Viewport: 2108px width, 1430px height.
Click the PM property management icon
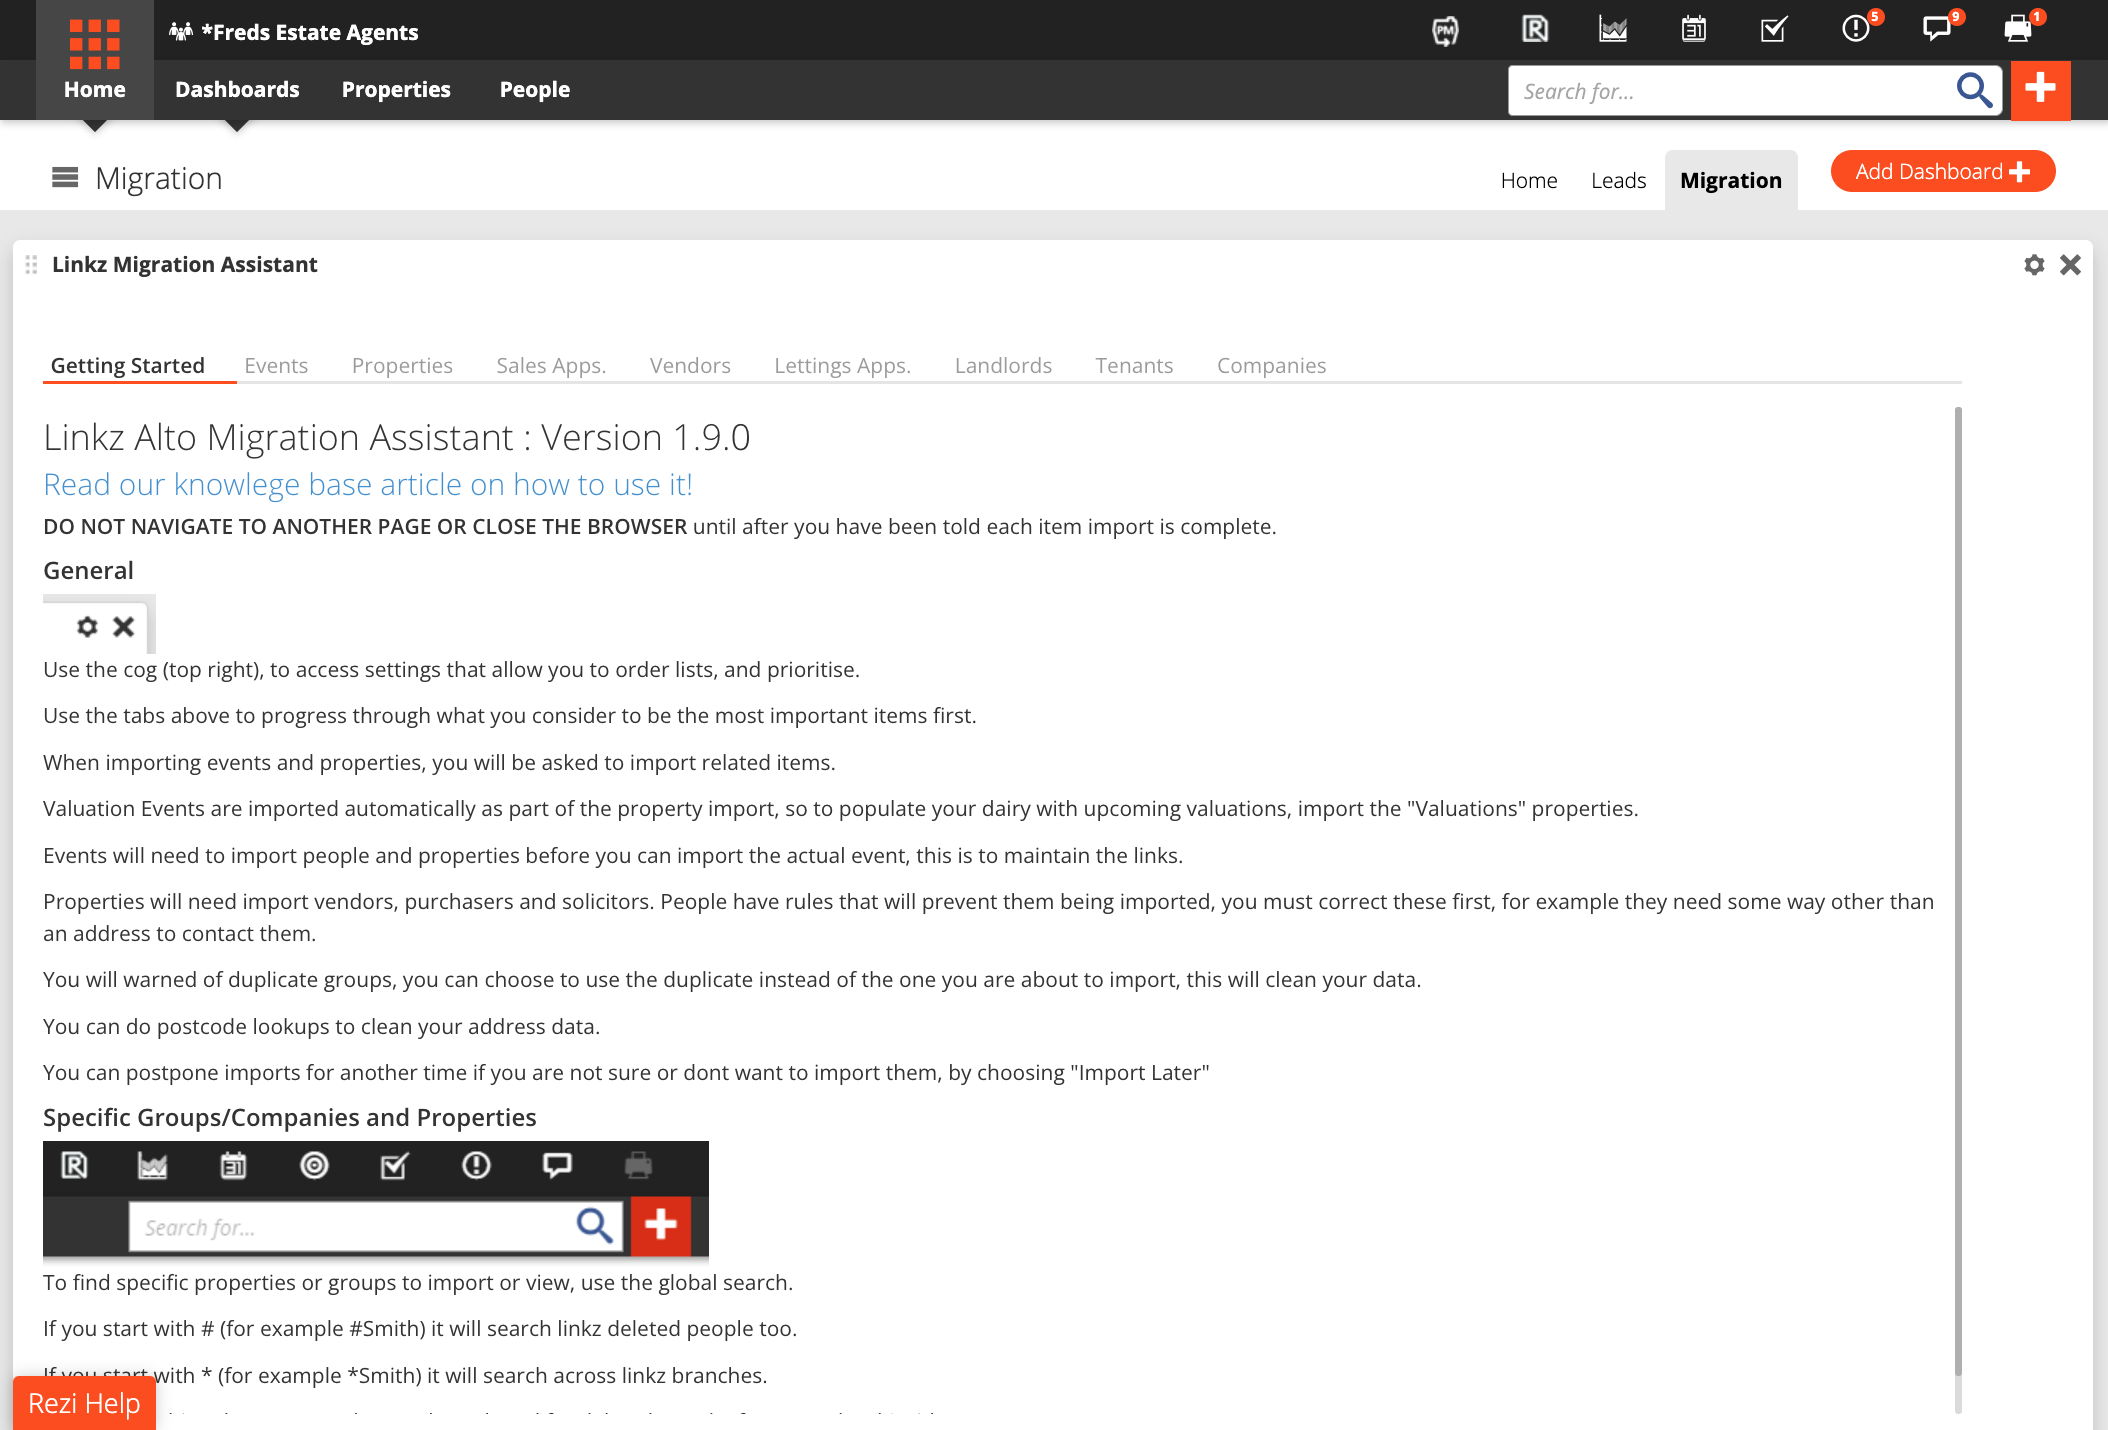click(x=1445, y=31)
